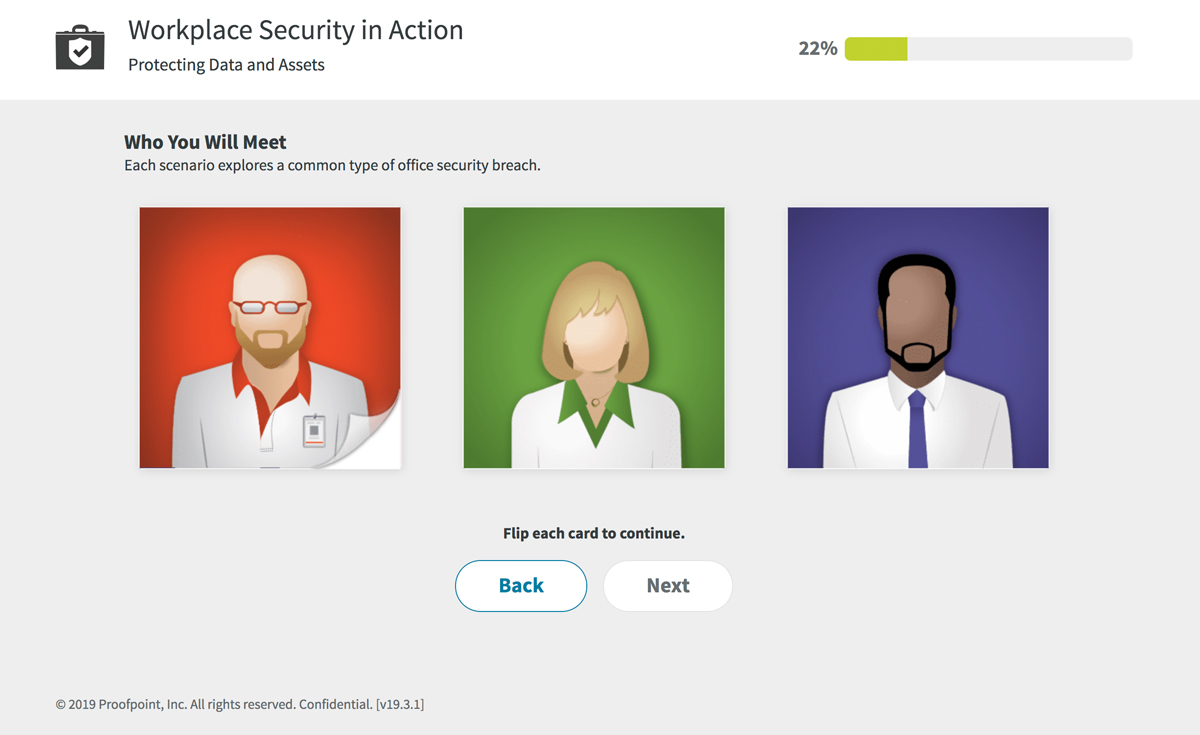The width and height of the screenshot is (1200, 735).
Task: Flip the goatee man card on purple
Action: tap(918, 338)
